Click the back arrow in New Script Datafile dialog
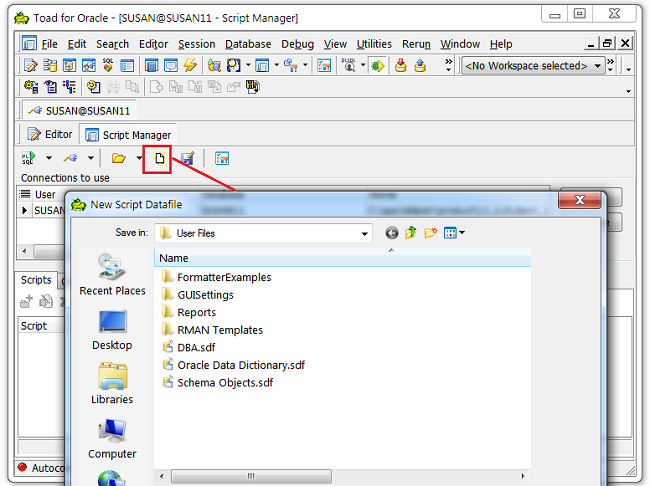Image resolution: width=650 pixels, height=486 pixels. pos(392,233)
